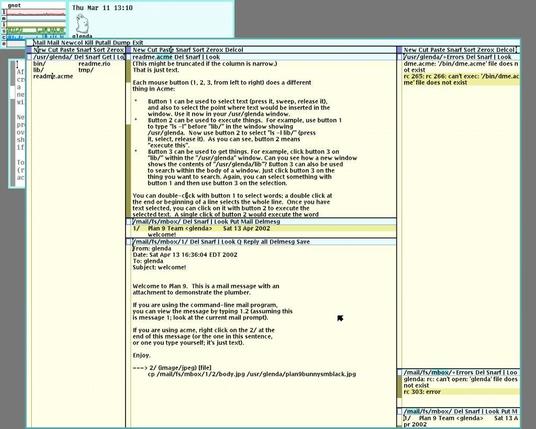Click the bin/ directory entry
Viewport: 536px width, 429px height.
(39, 64)
